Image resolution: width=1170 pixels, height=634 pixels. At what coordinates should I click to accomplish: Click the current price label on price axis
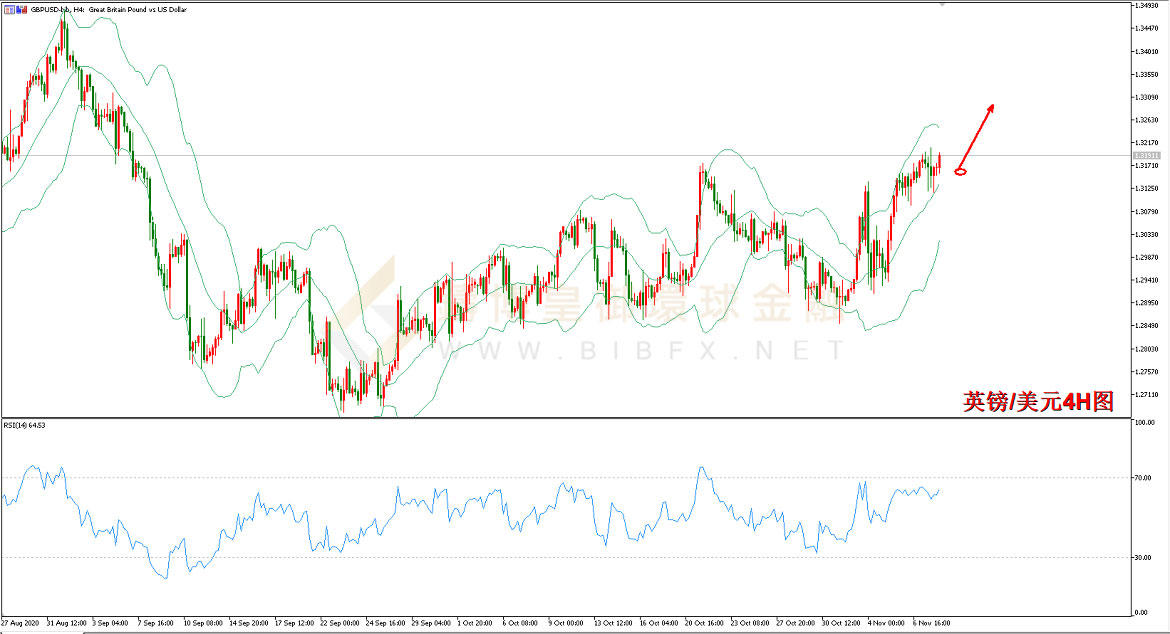1146,156
